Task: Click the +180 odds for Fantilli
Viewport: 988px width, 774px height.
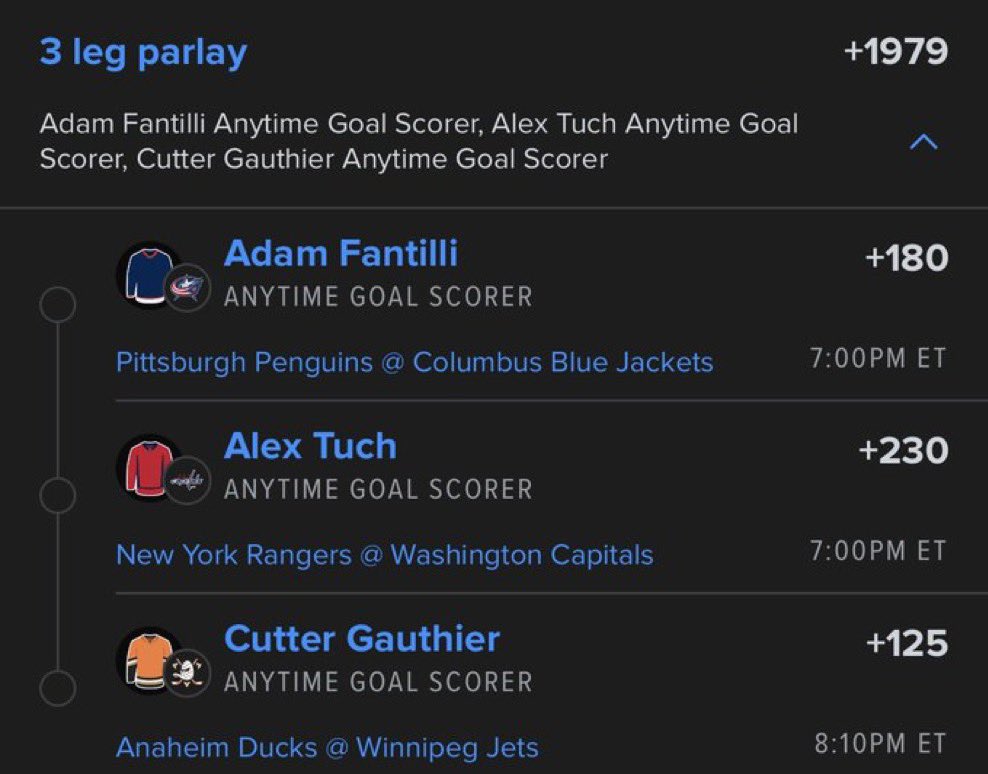Action: 906,258
